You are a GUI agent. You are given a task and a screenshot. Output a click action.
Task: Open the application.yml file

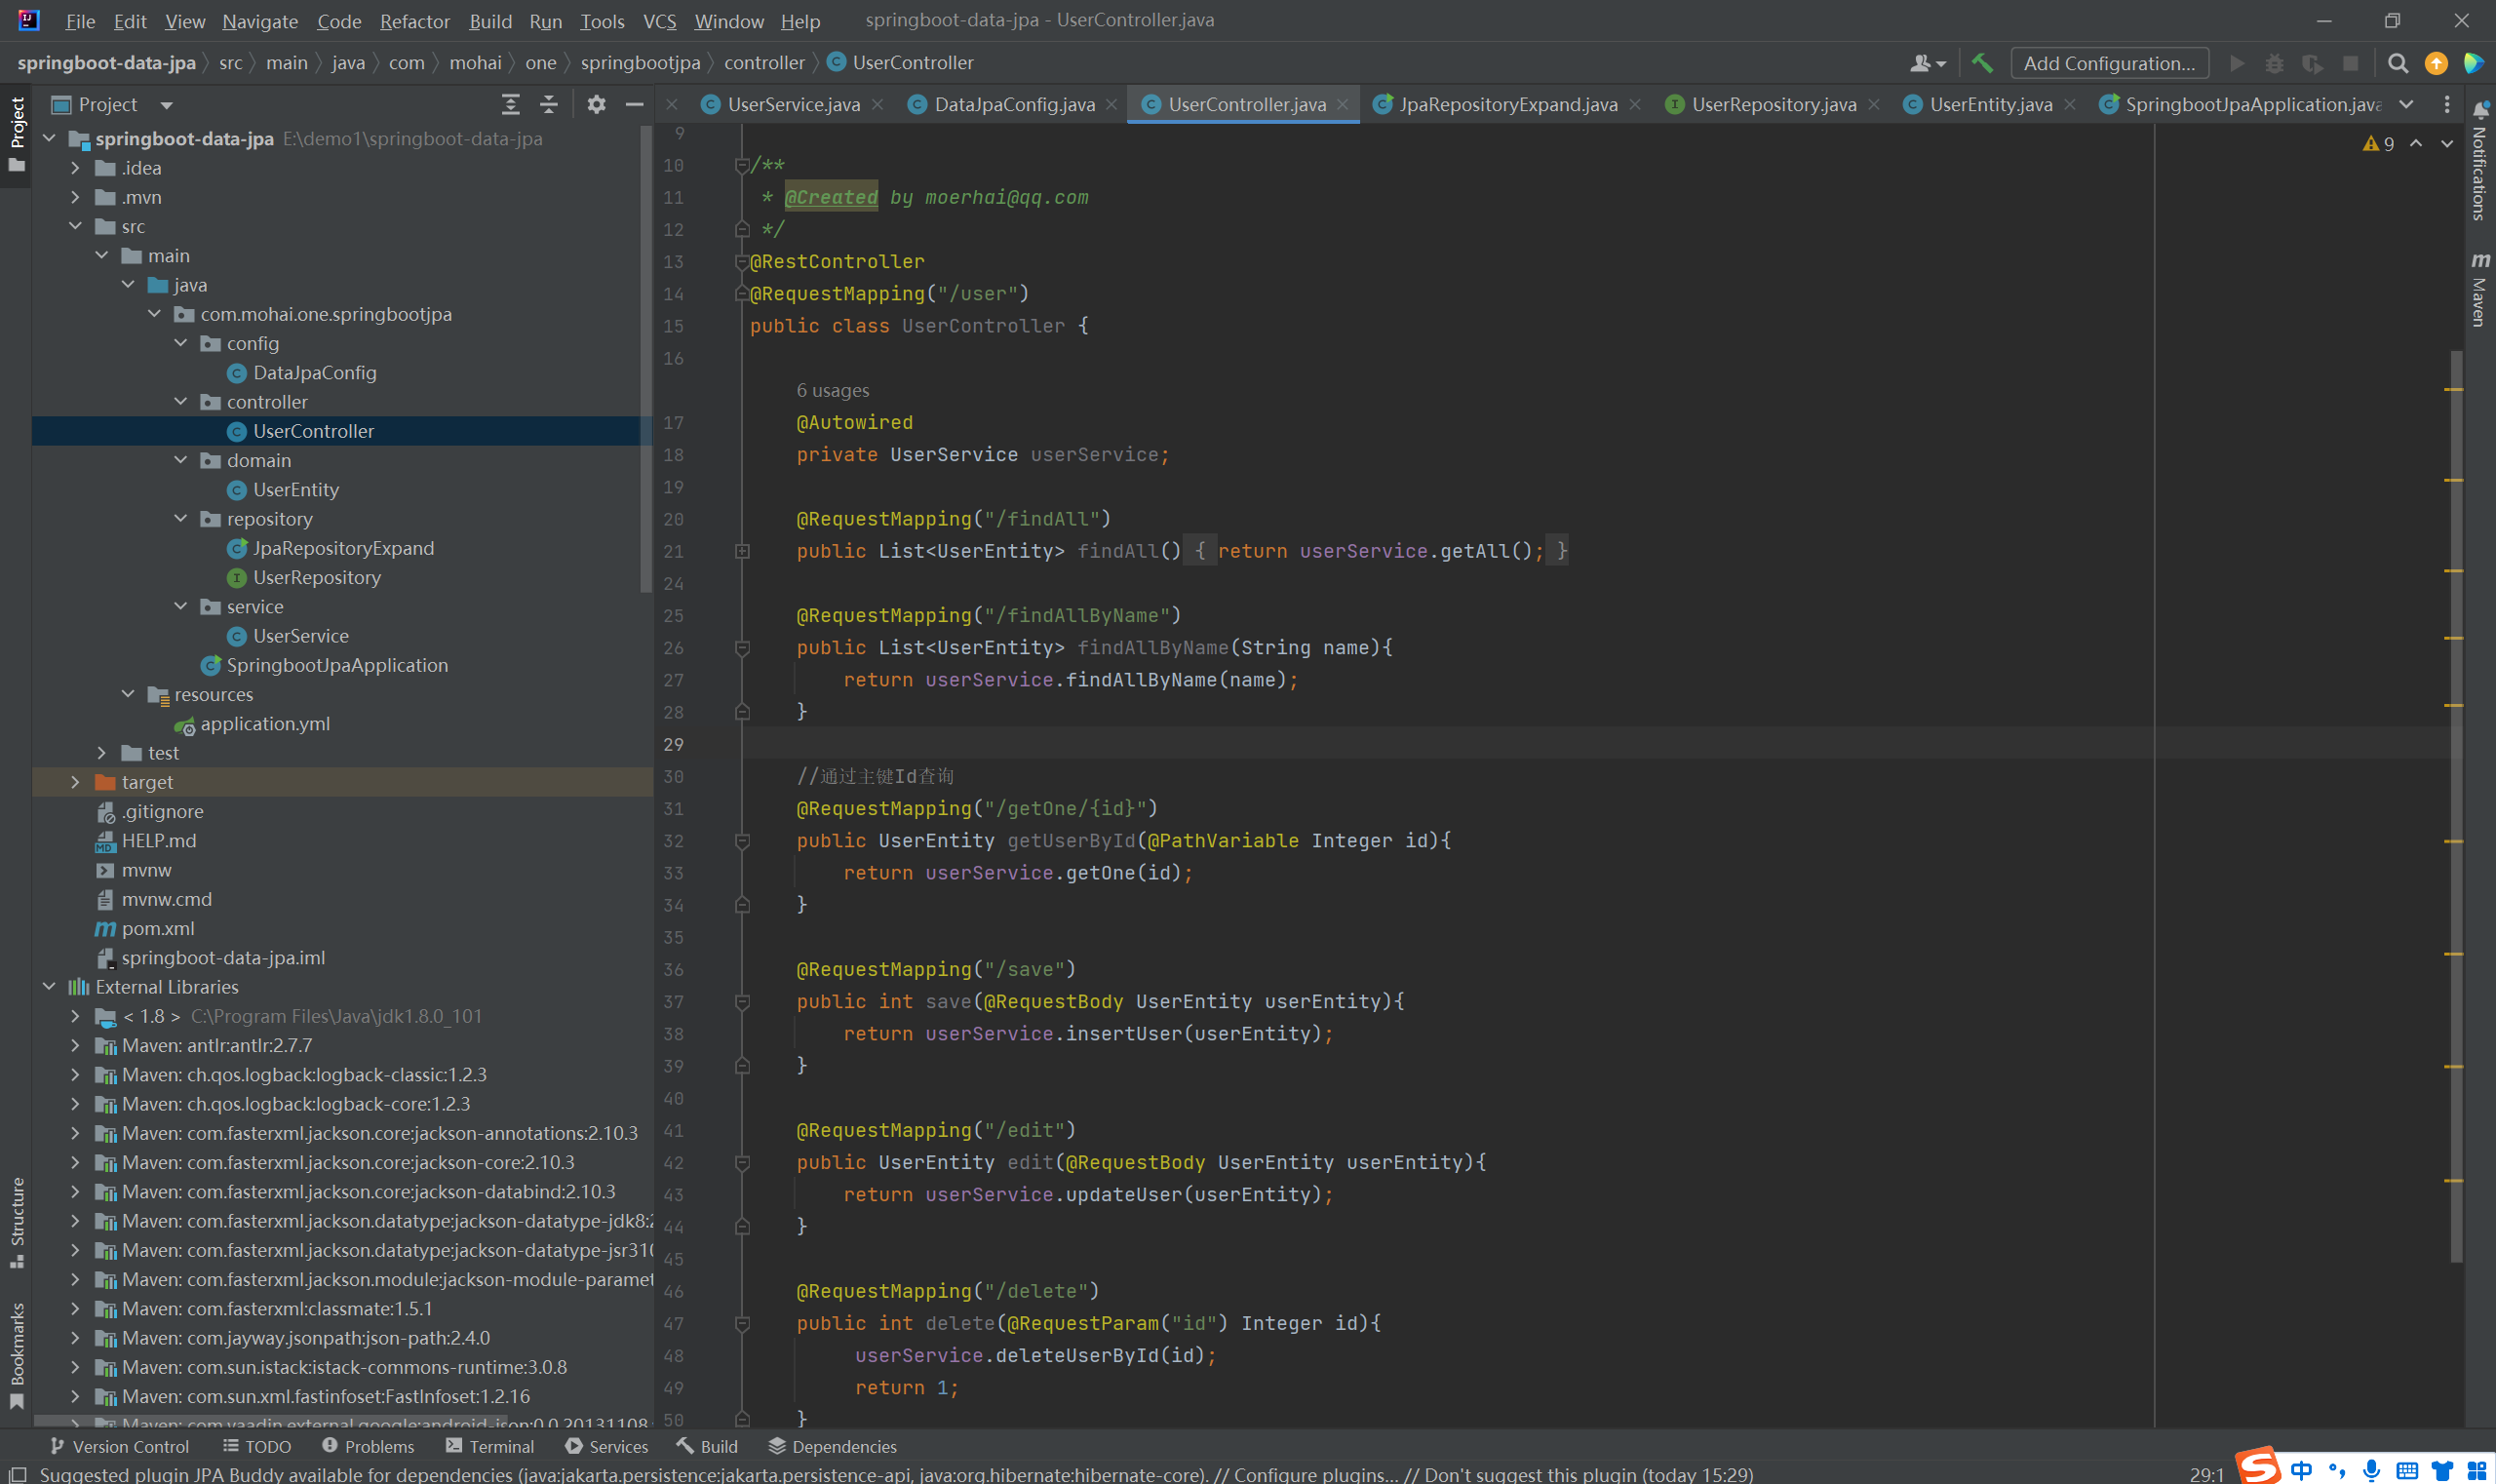[x=265, y=723]
